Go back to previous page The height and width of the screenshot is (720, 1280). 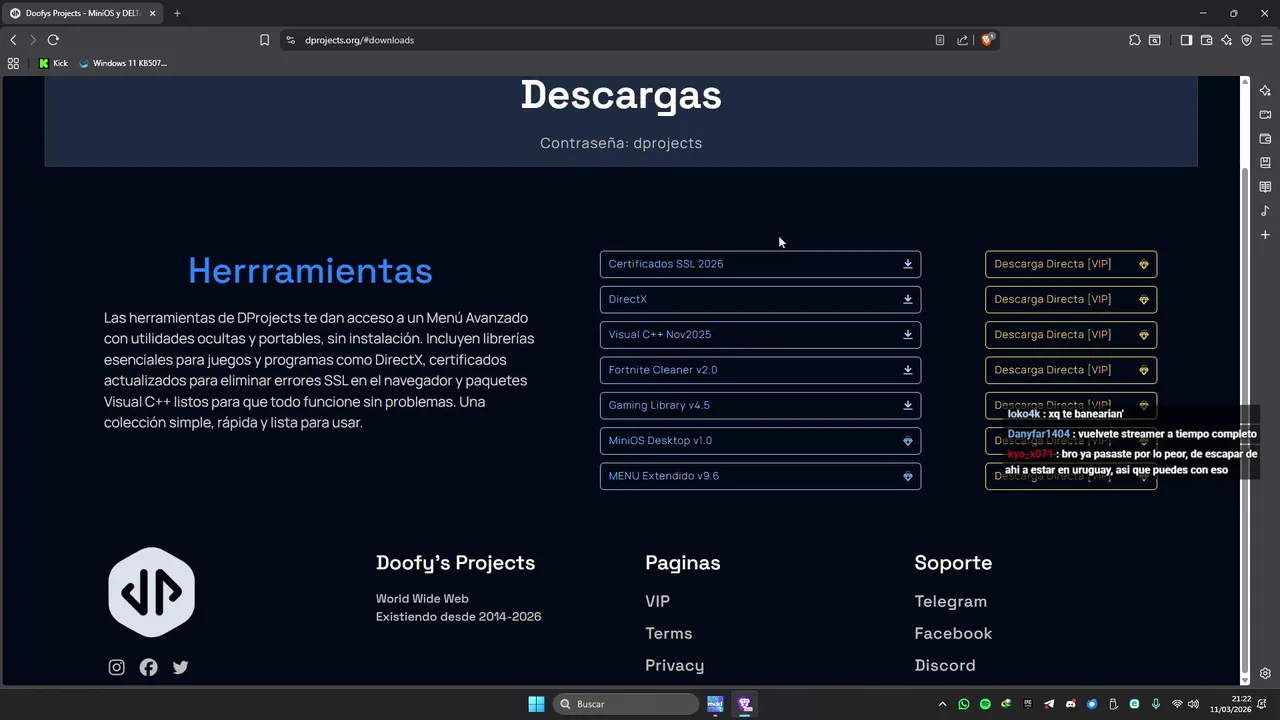click(x=13, y=40)
